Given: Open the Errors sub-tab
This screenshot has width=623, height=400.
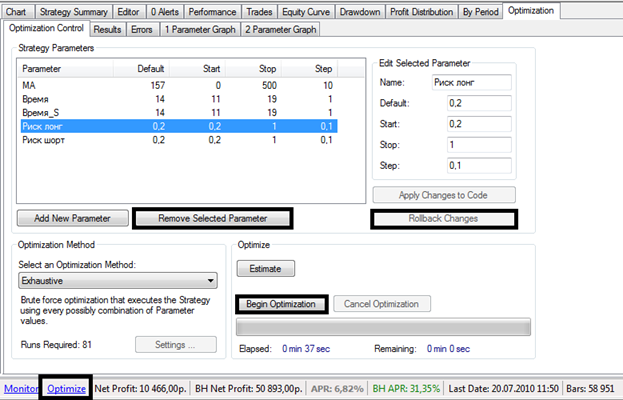Looking at the screenshot, I should pyautogui.click(x=141, y=30).
